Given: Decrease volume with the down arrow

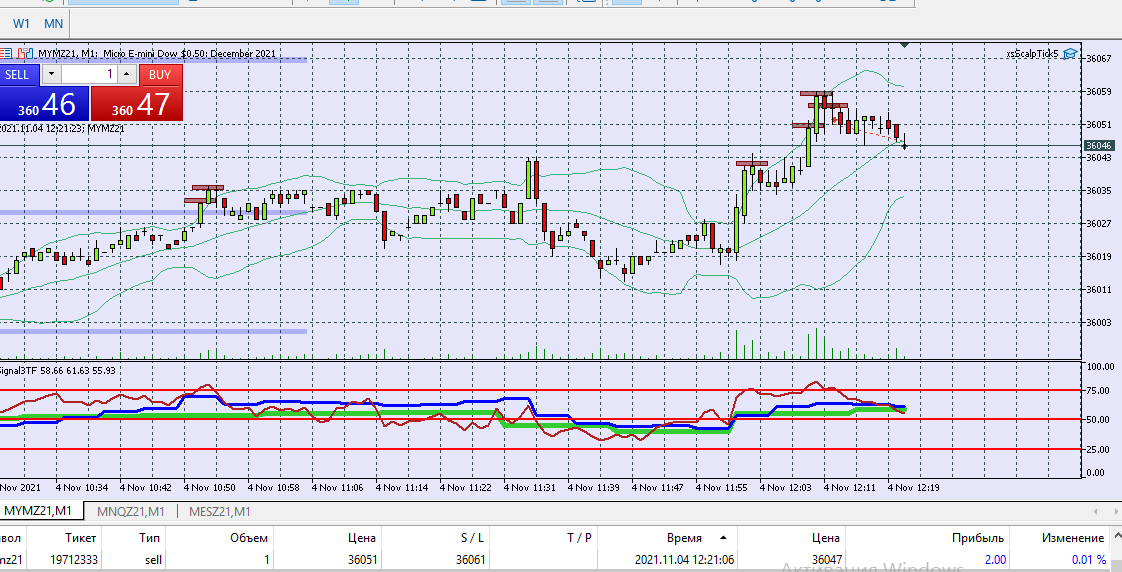Looking at the screenshot, I should [52, 74].
